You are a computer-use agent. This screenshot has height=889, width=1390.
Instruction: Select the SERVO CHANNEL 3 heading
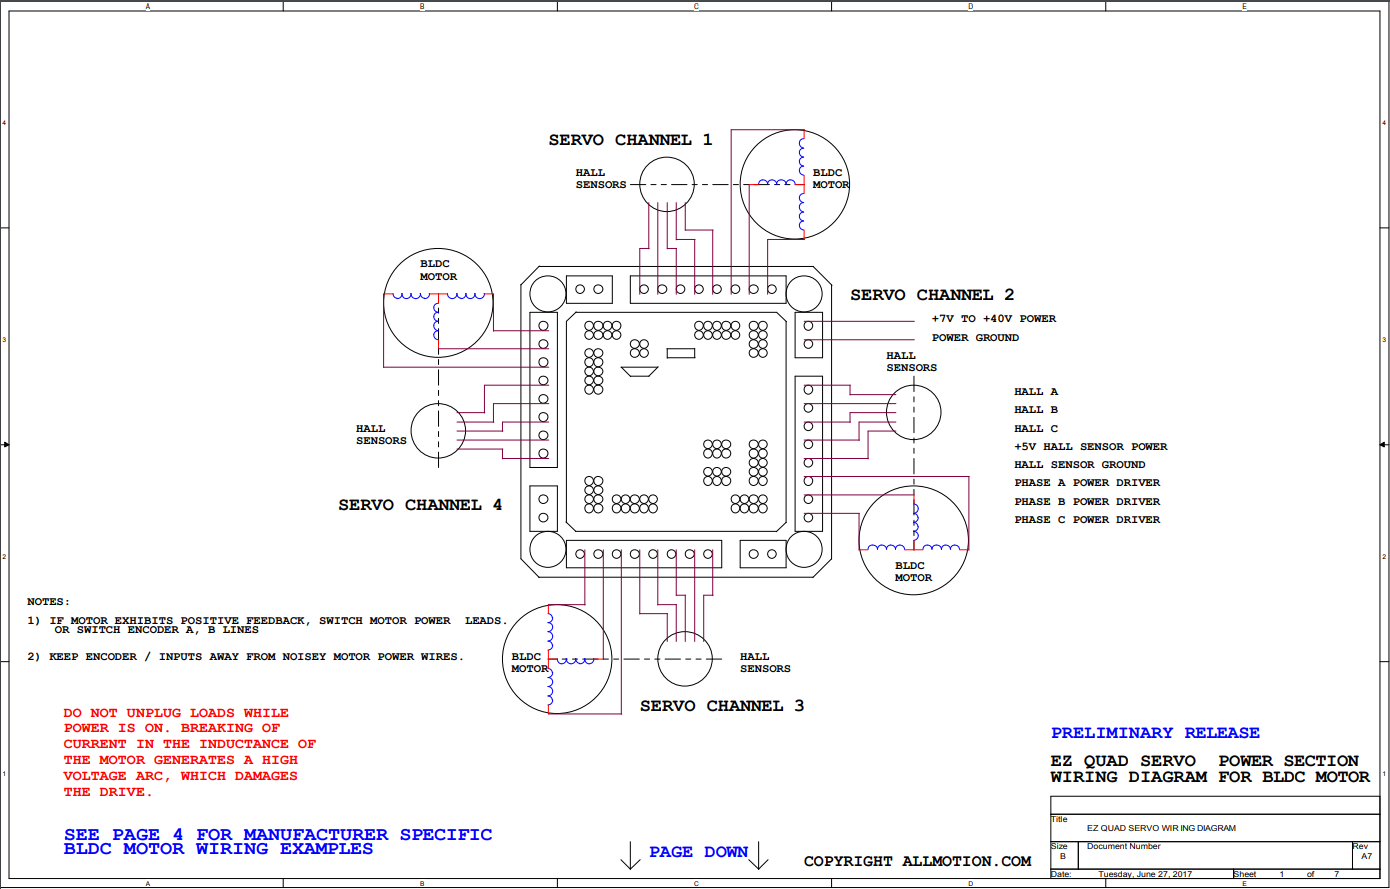click(x=722, y=706)
